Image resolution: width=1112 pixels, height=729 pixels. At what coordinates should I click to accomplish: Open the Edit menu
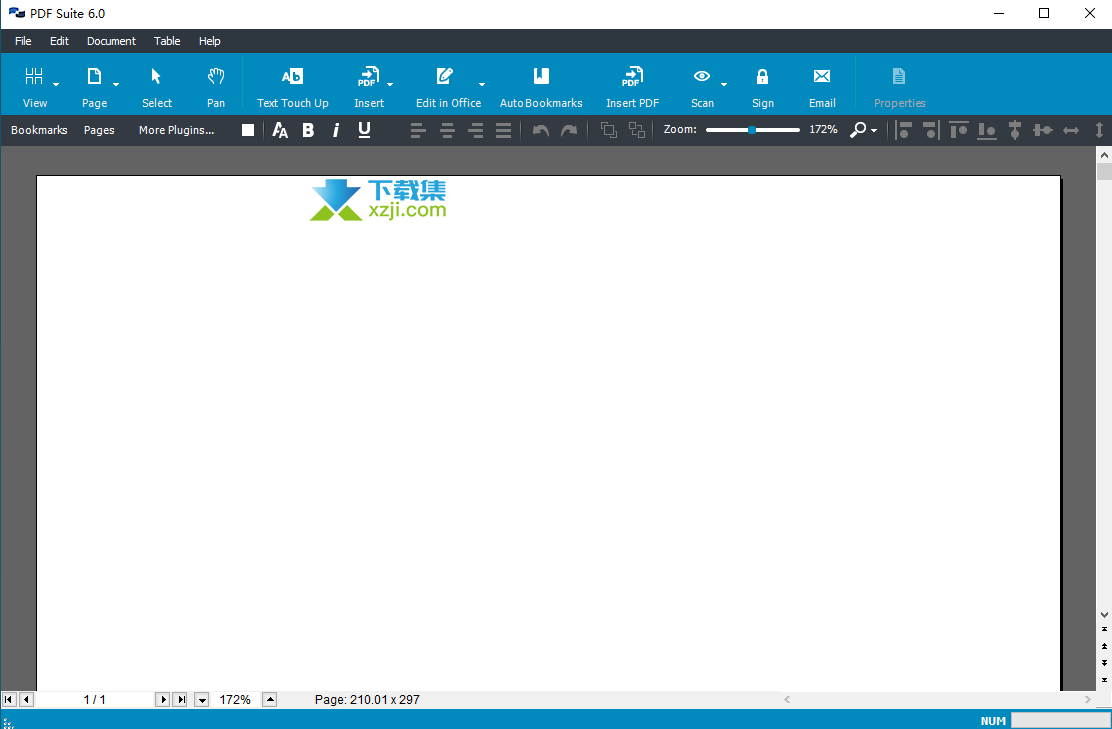point(60,41)
